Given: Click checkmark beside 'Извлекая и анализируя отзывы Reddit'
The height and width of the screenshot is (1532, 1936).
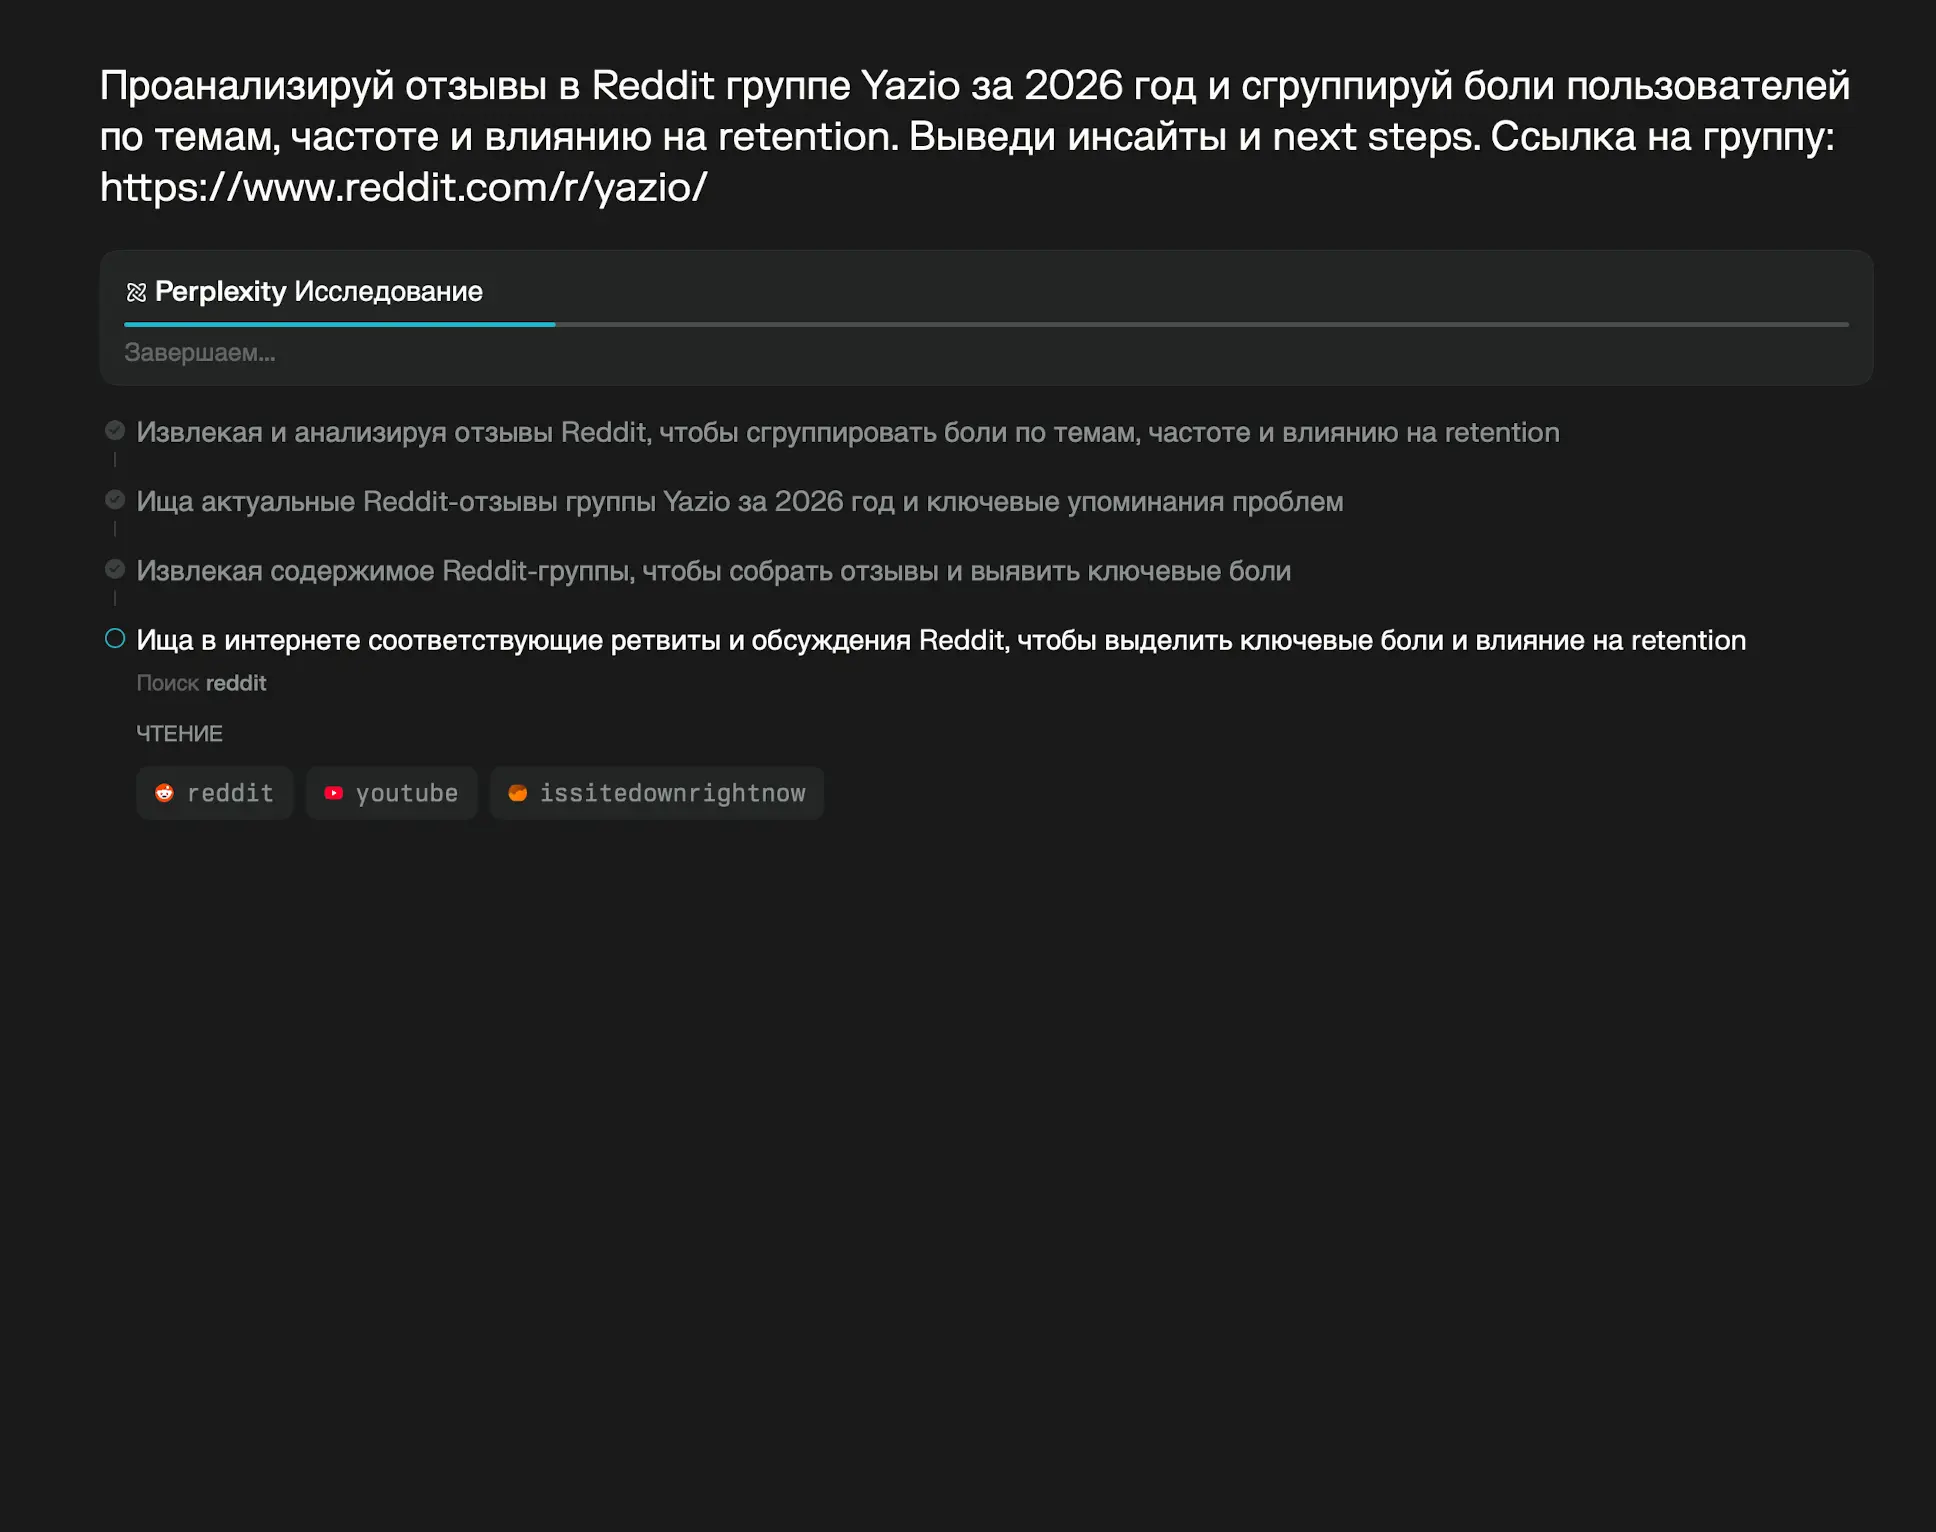Looking at the screenshot, I should click(115, 430).
